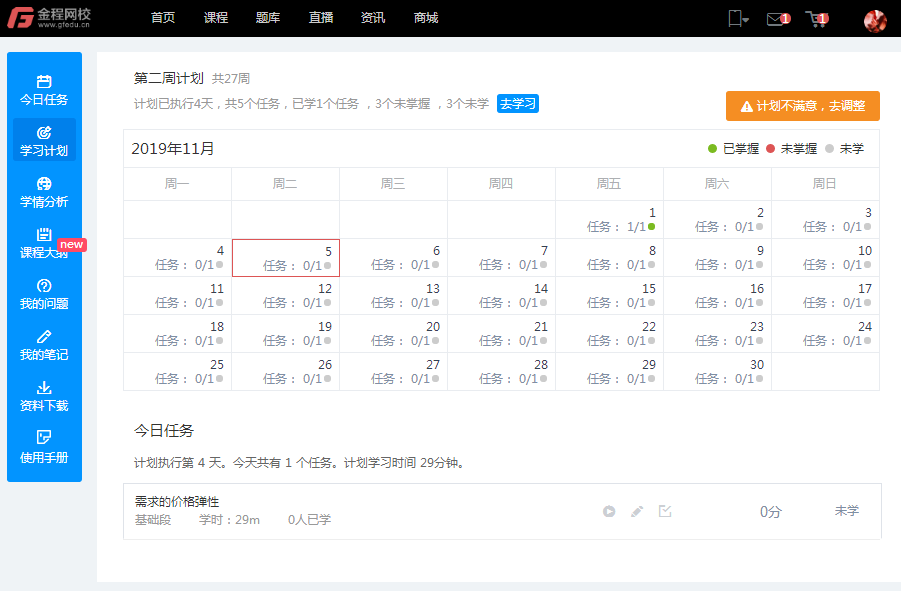
Task: Select November 1 in the calendar
Action: point(610,220)
